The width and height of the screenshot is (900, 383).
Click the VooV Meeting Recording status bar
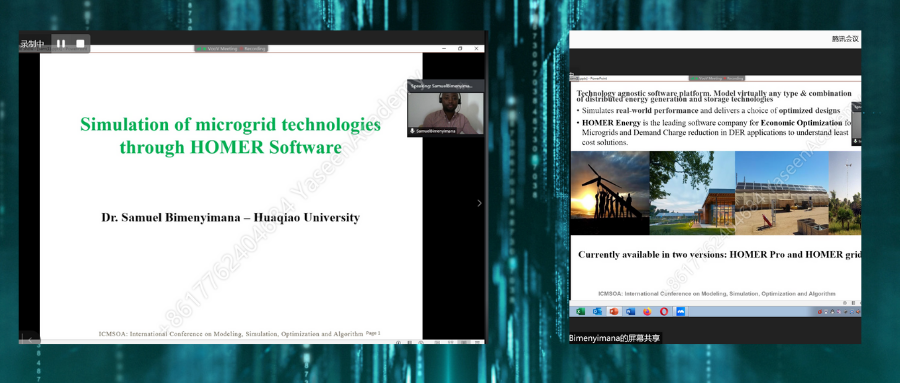[231, 49]
